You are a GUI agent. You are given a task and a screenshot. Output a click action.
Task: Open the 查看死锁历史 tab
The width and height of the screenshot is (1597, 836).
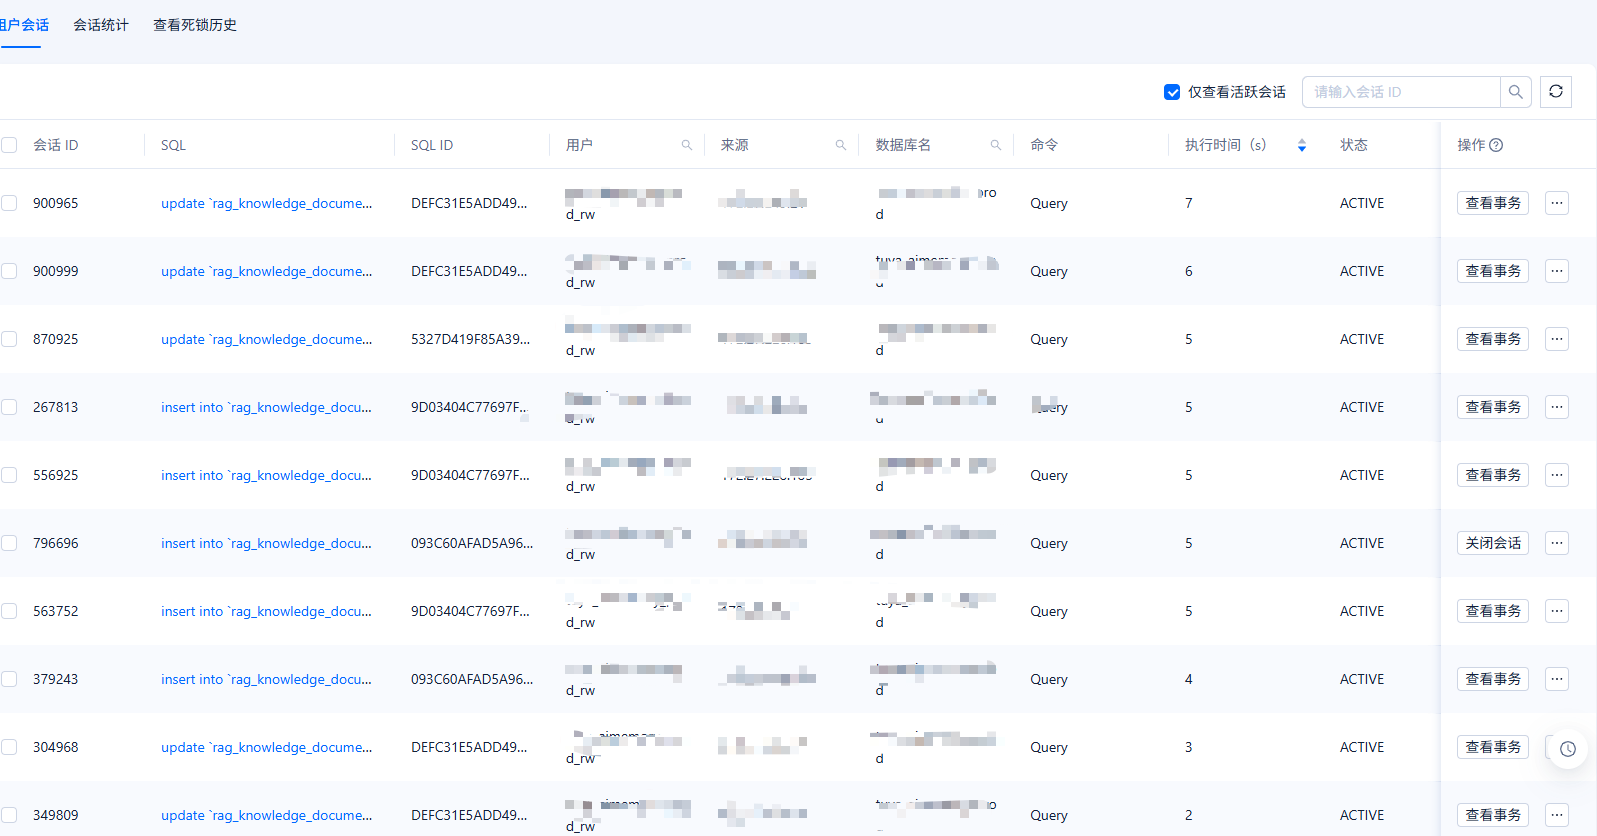(195, 25)
